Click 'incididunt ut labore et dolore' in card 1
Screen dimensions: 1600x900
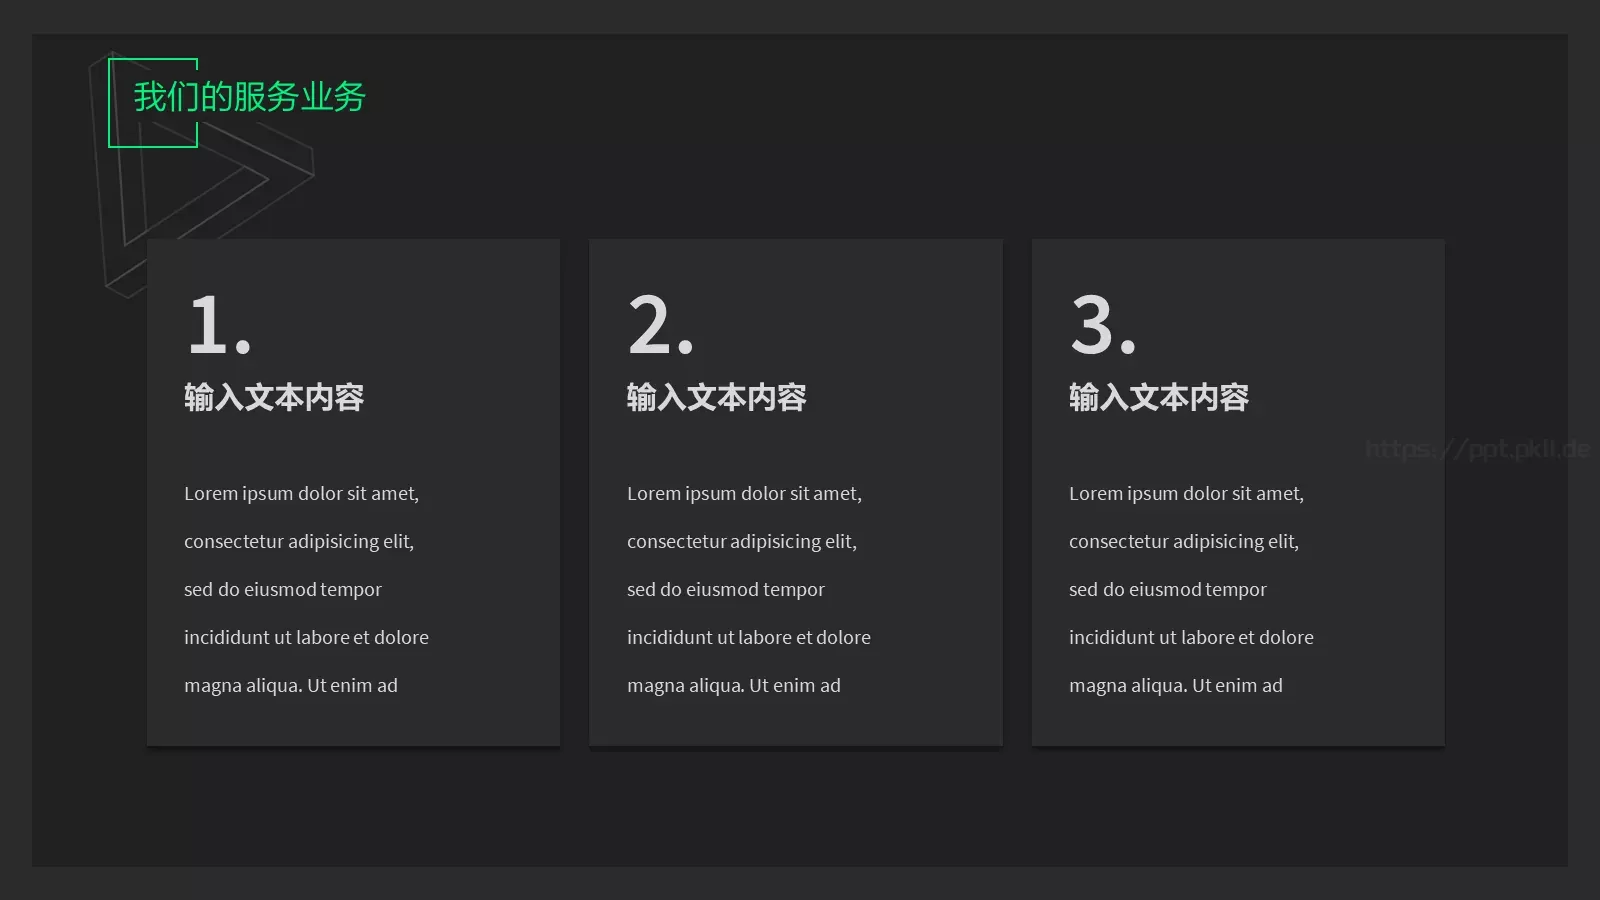(306, 637)
